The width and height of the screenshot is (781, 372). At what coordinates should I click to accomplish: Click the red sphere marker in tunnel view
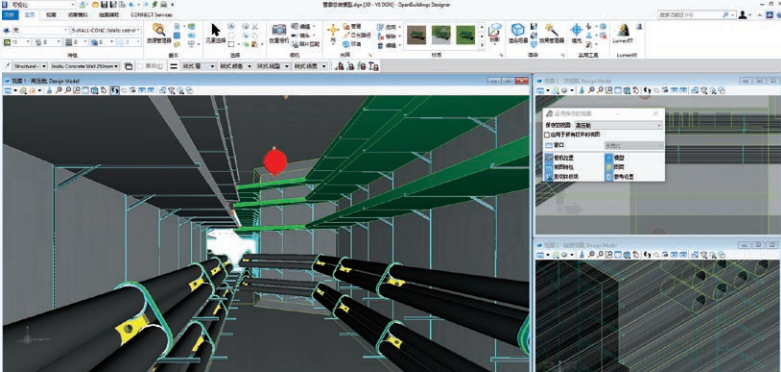click(275, 161)
